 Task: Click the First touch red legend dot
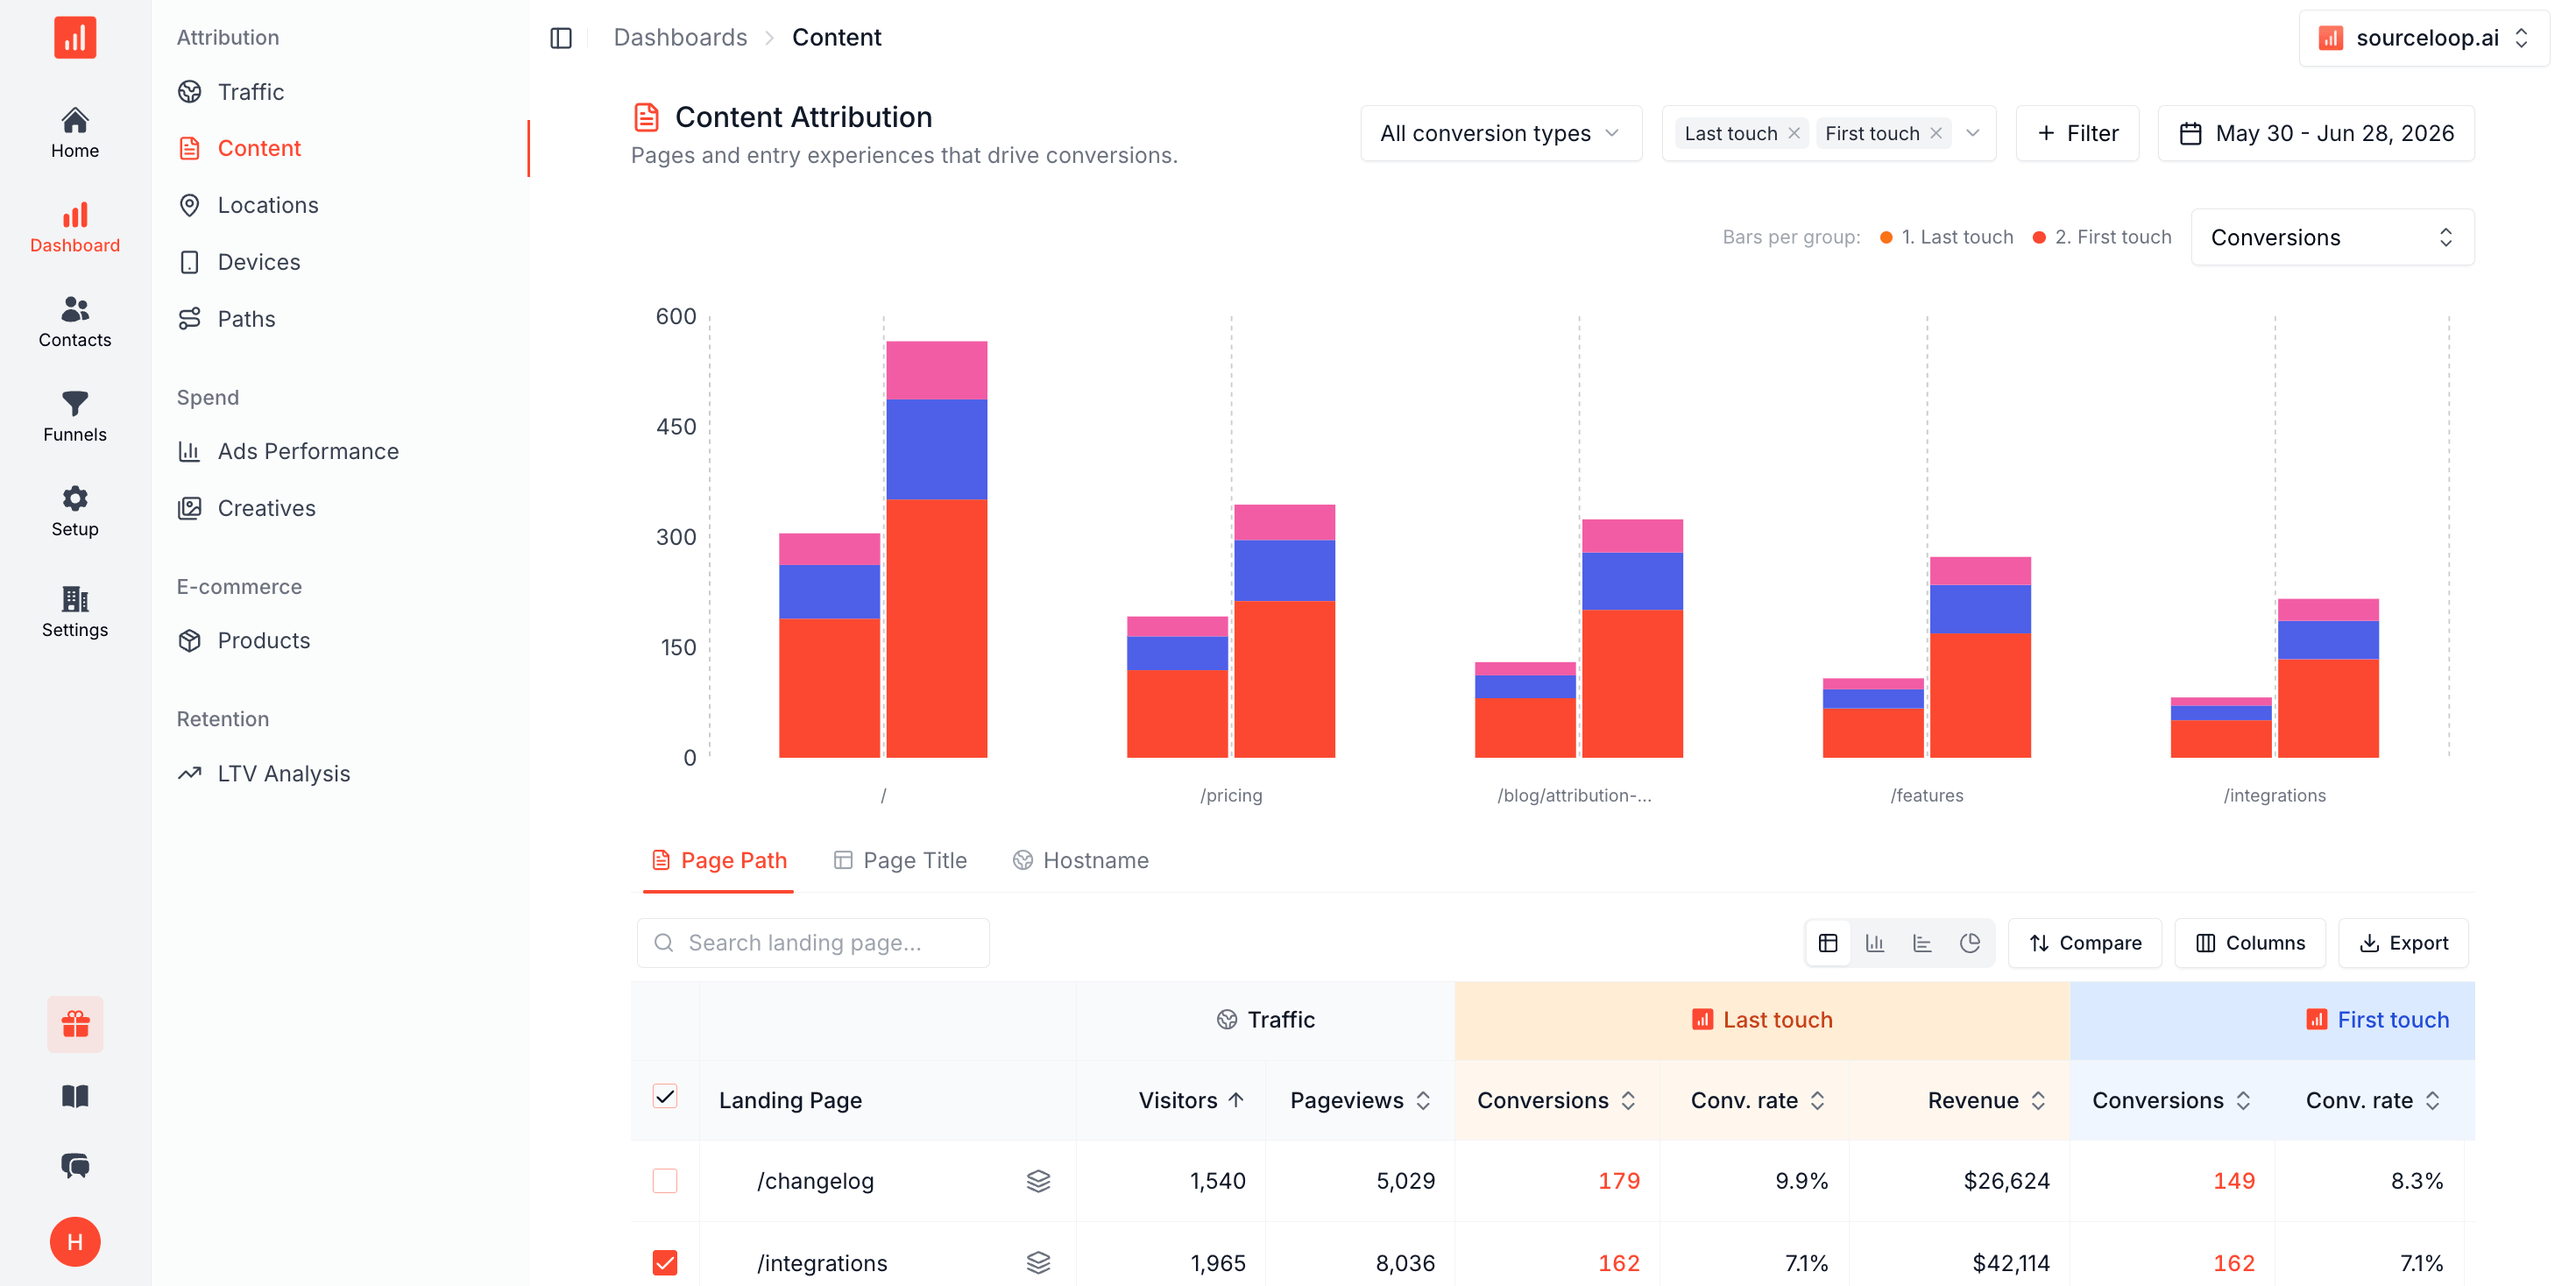click(x=2039, y=237)
